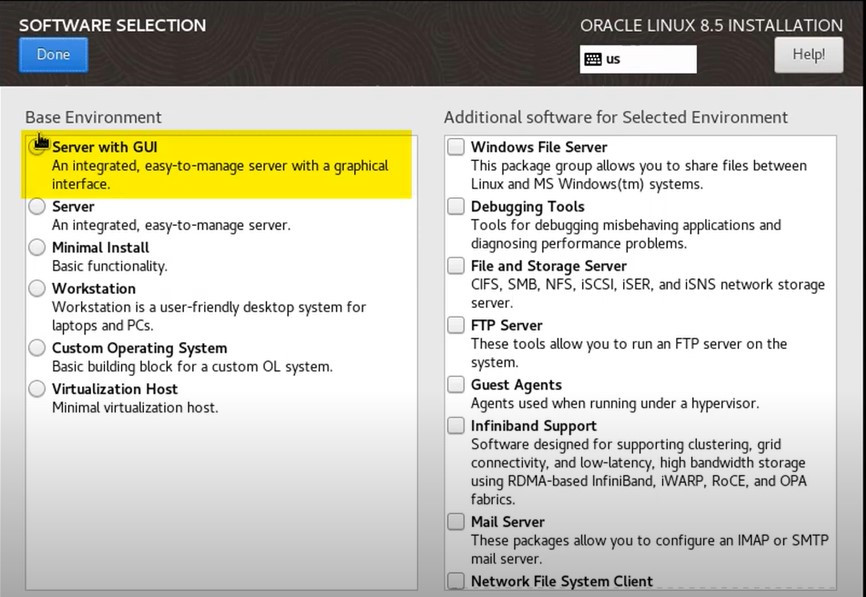This screenshot has width=866, height=597.
Task: Enable the FTP Server checkbox
Action: [456, 325]
